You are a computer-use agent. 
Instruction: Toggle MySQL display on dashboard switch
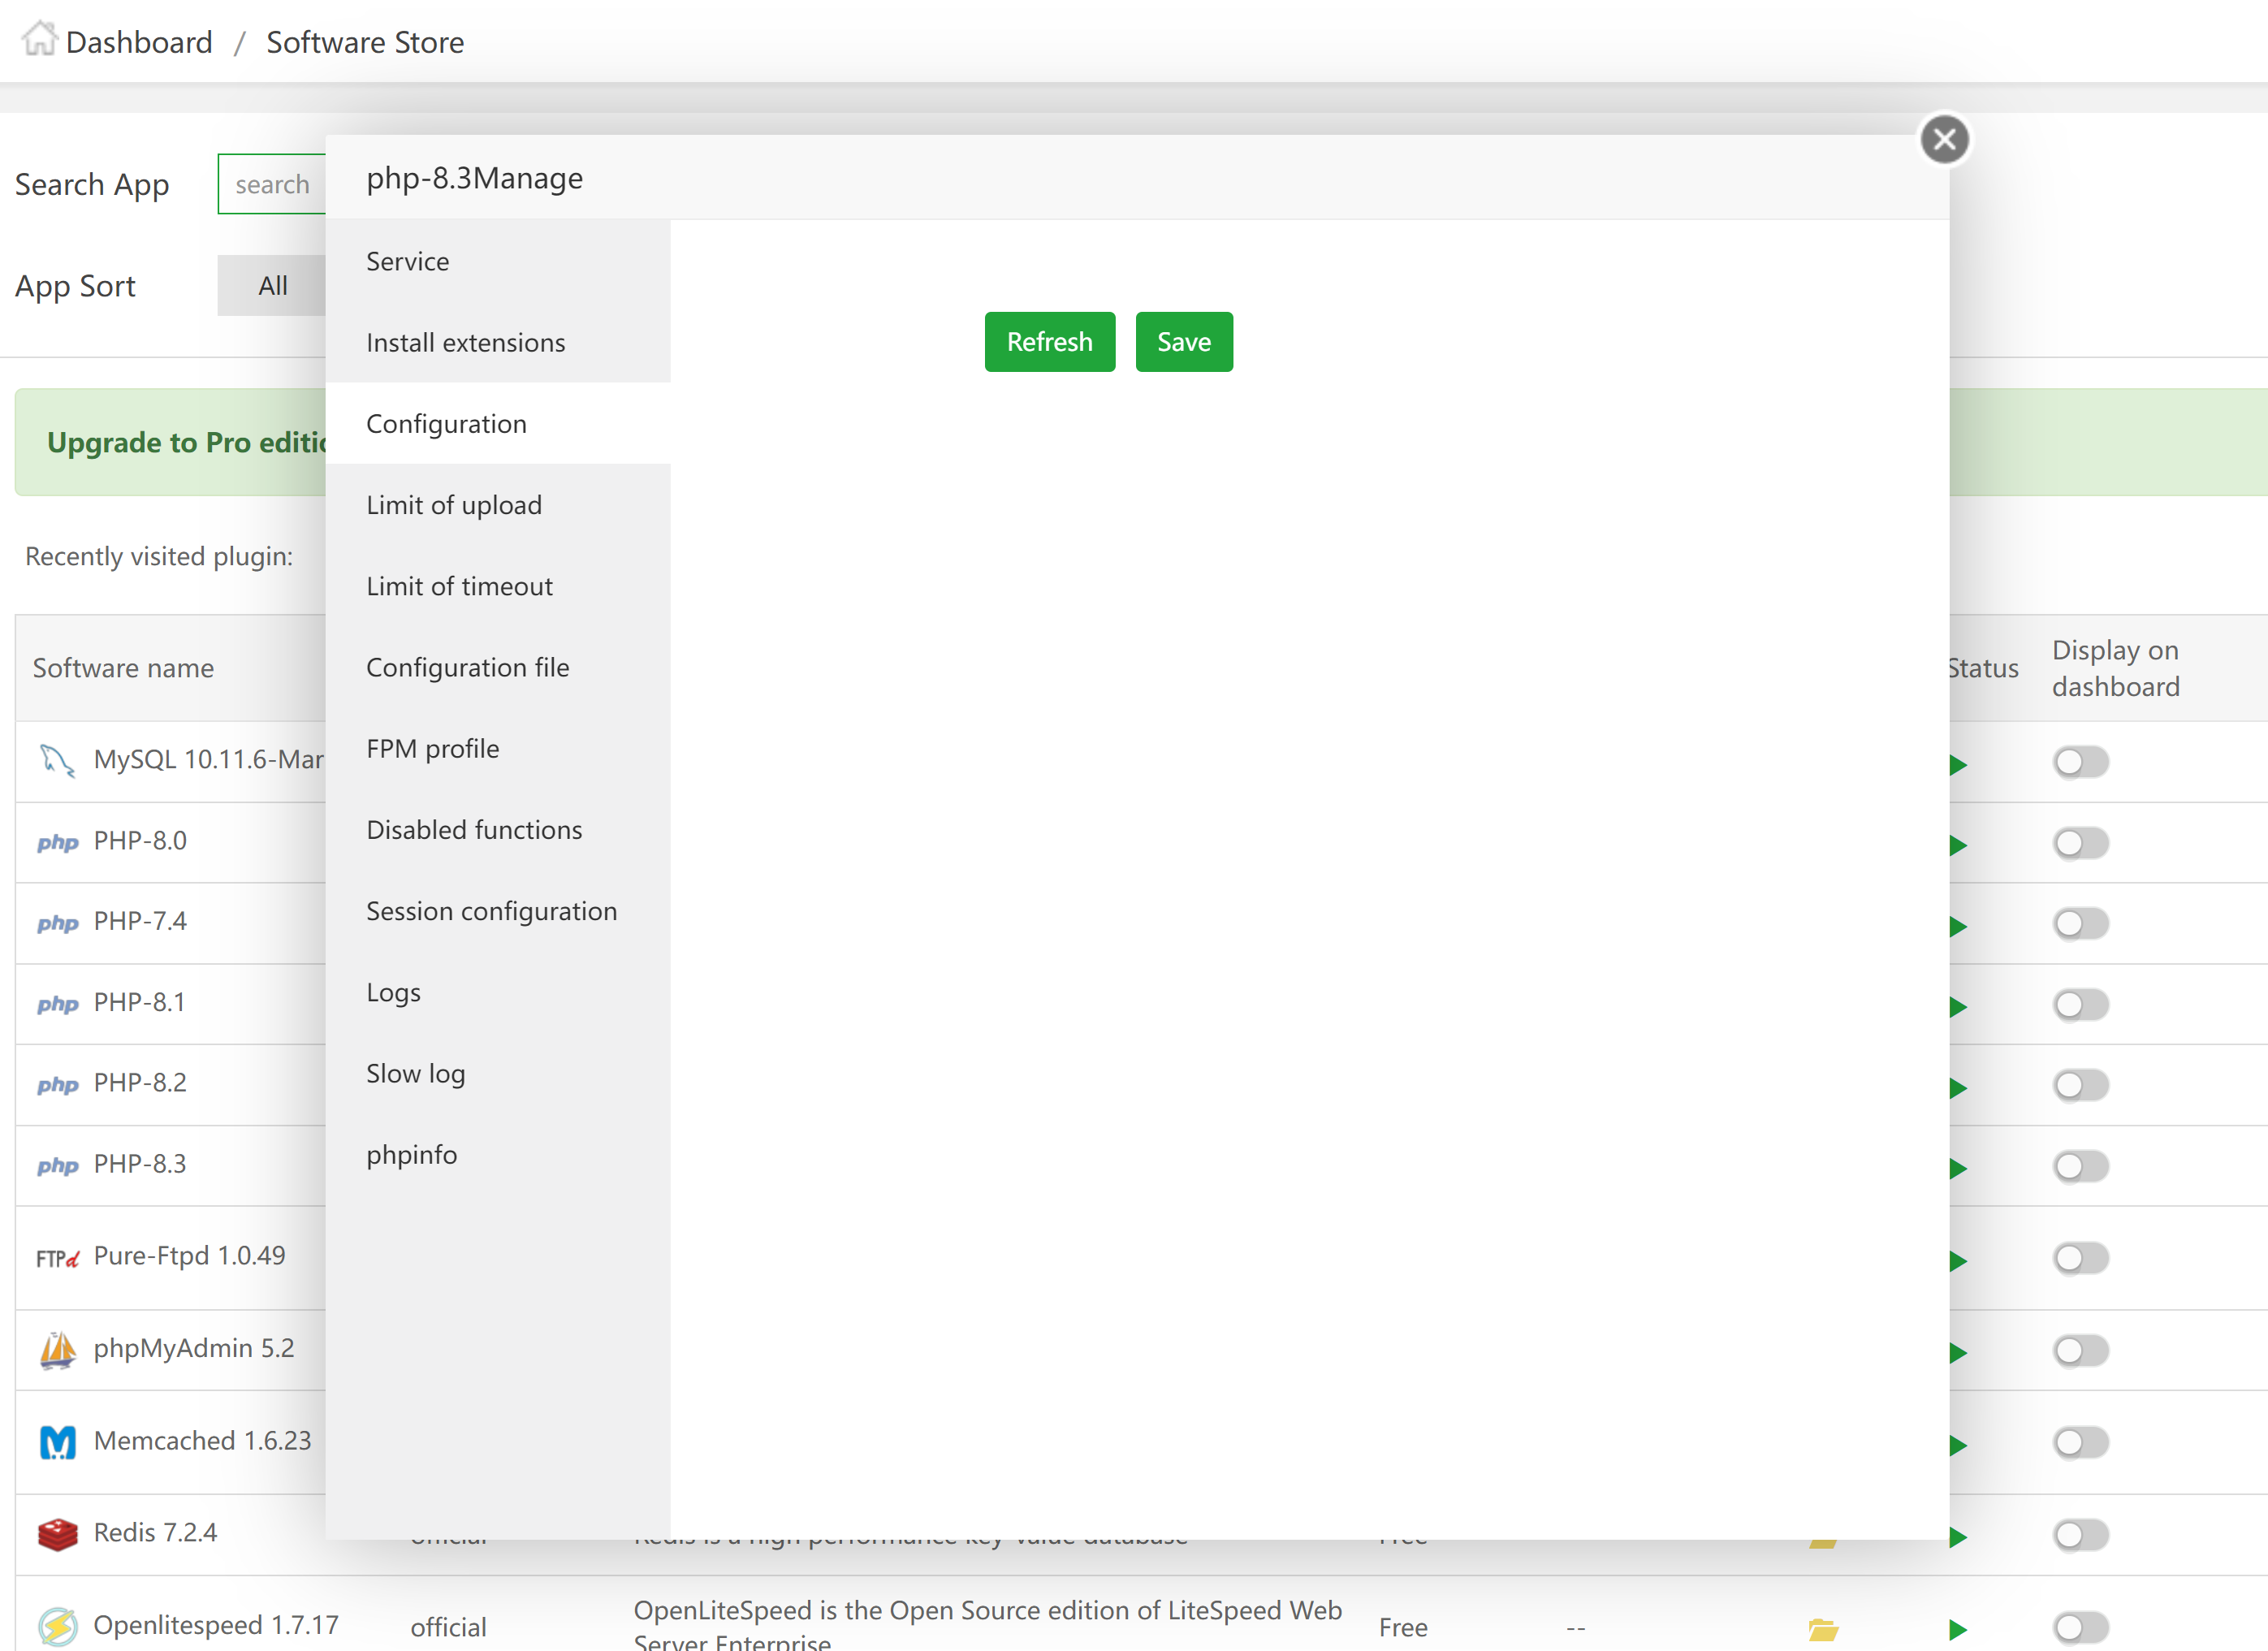tap(2080, 763)
